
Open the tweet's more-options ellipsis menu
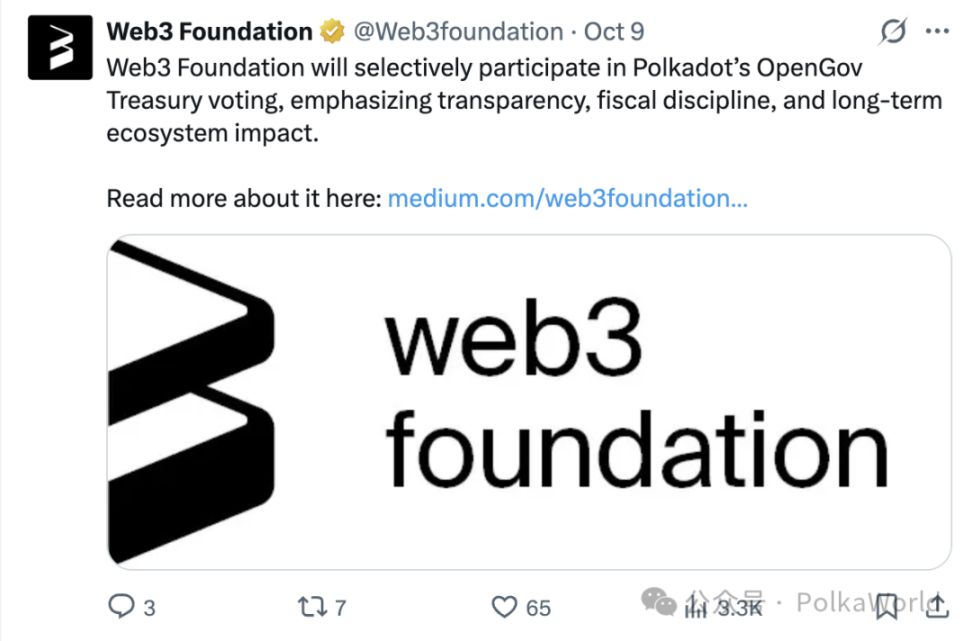pyautogui.click(x=938, y=31)
